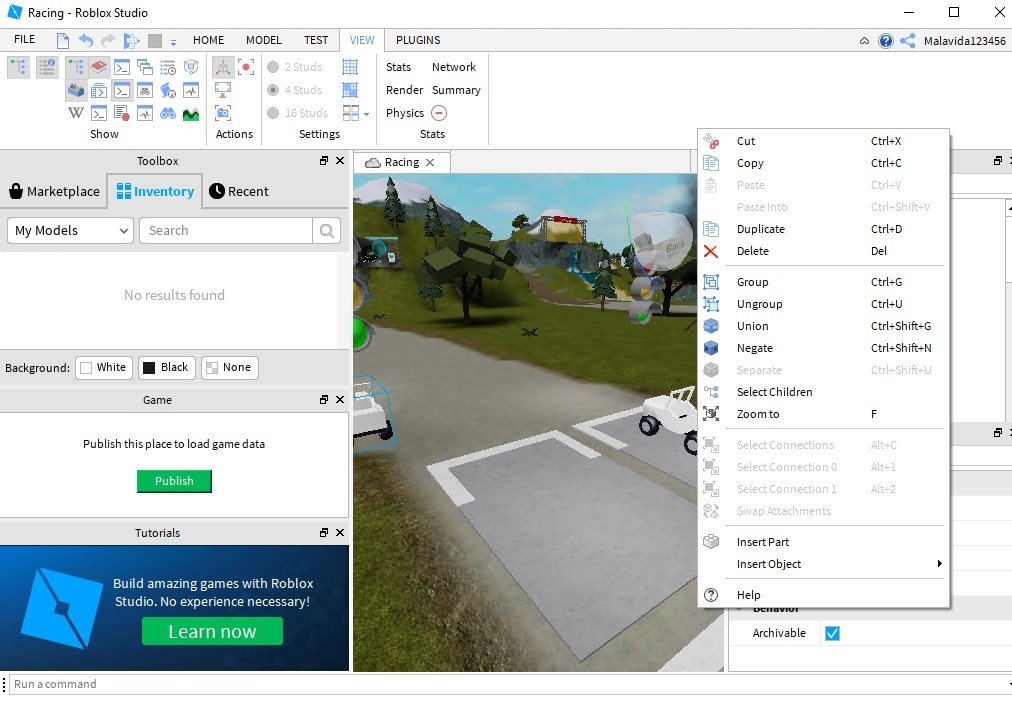Float the Toolbox panel with undock icon
Viewport: 1012px width, 721px height.
[x=324, y=161]
